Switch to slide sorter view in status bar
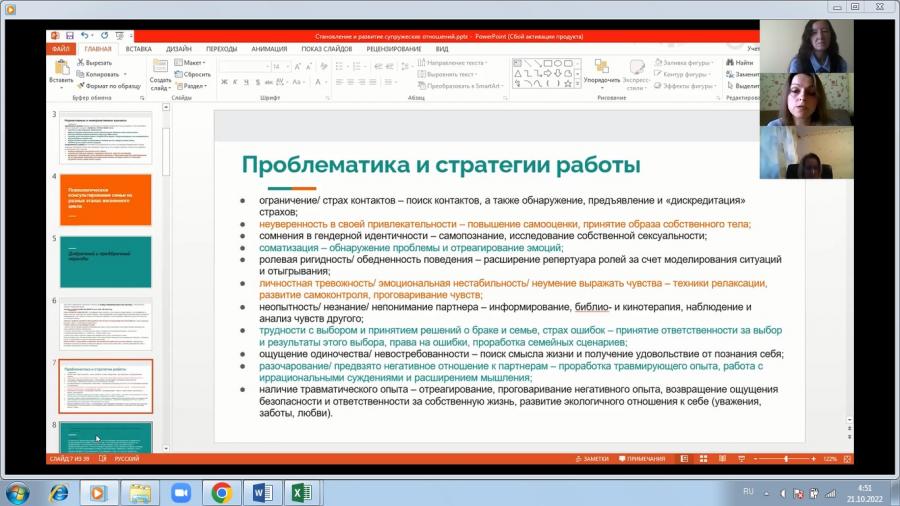The height and width of the screenshot is (506, 900). (x=703, y=459)
